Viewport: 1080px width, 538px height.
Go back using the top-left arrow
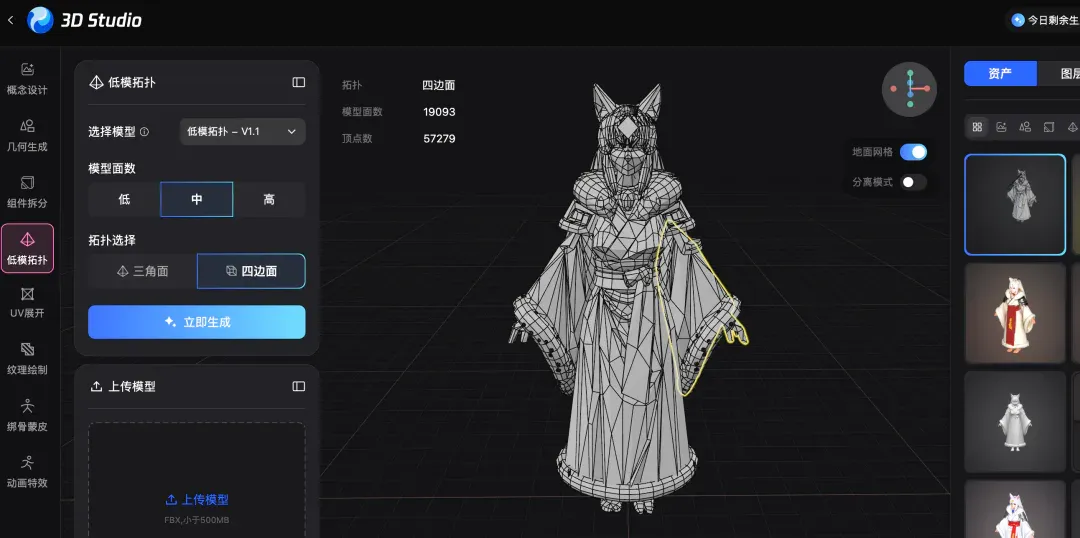click(10, 21)
